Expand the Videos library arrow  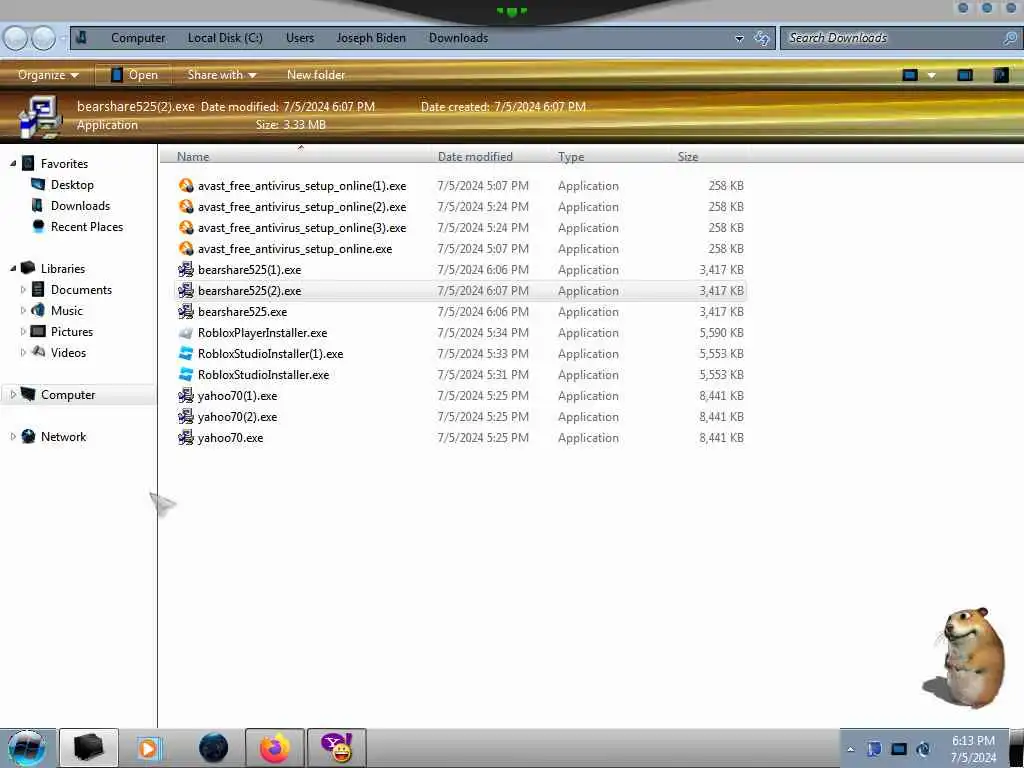click(24, 353)
